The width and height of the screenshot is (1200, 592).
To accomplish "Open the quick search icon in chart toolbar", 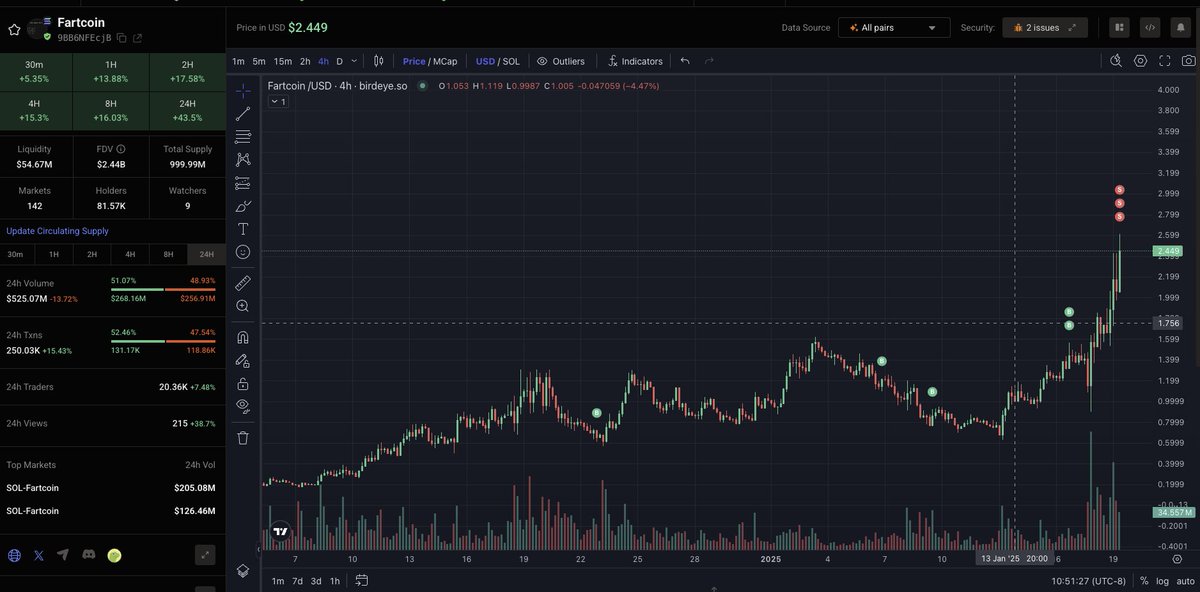I will coord(1116,61).
